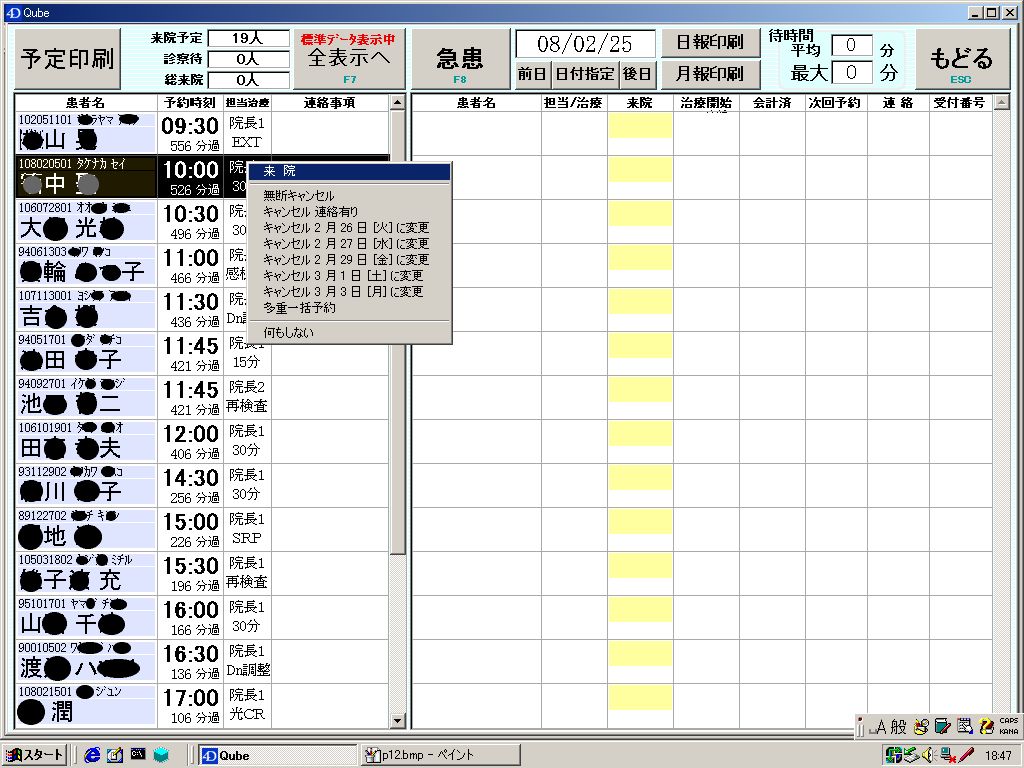The image size is (1024, 768).
Task: Click the IME help question mark icon
Action: pos(986,727)
